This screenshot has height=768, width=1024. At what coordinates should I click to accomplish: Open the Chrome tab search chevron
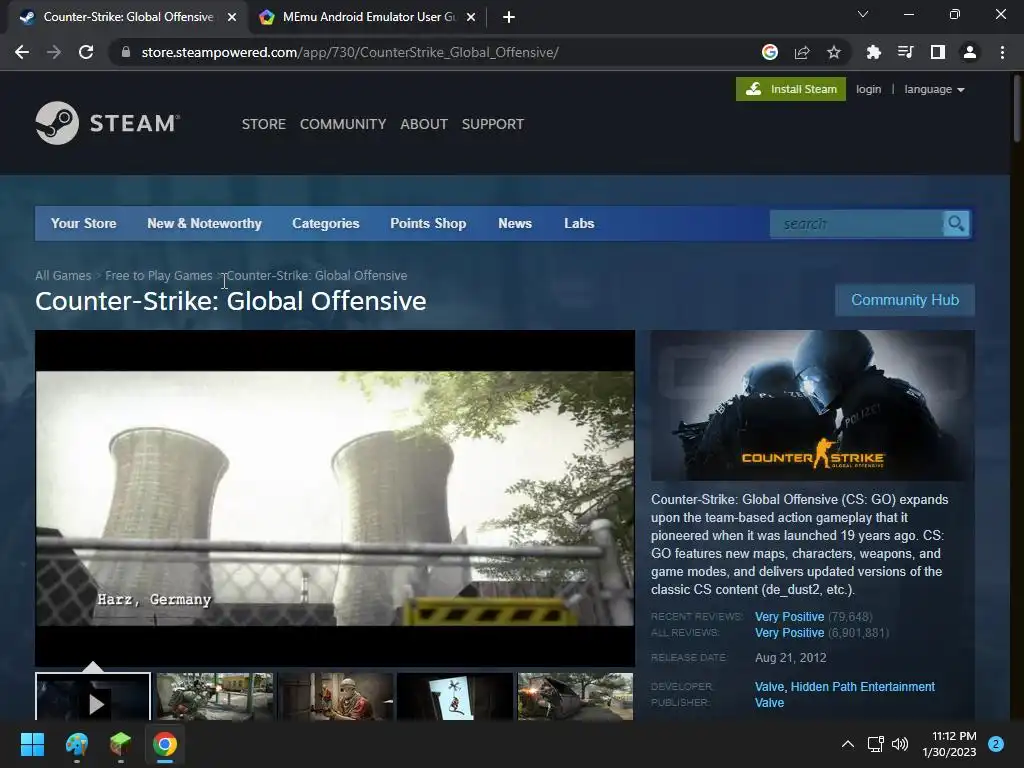863,14
